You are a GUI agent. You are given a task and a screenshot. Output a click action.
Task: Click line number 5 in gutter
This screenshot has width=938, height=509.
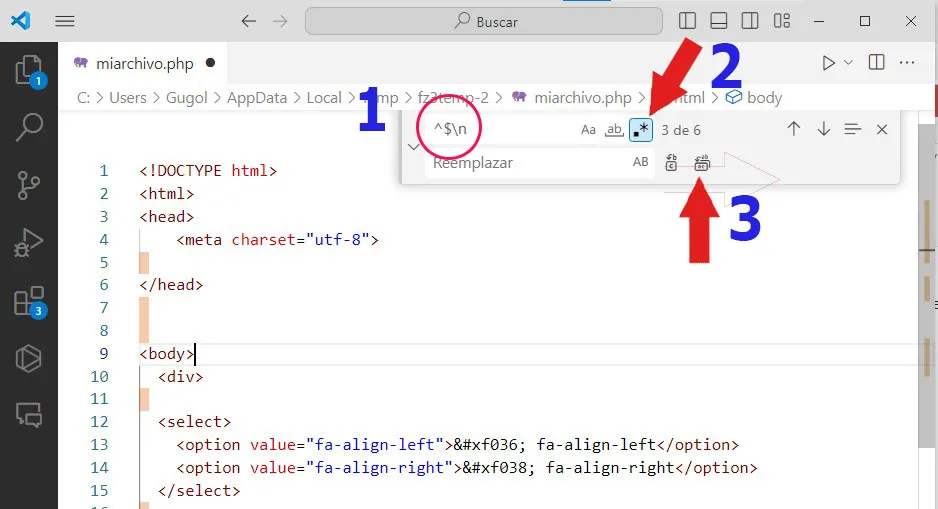(x=103, y=263)
